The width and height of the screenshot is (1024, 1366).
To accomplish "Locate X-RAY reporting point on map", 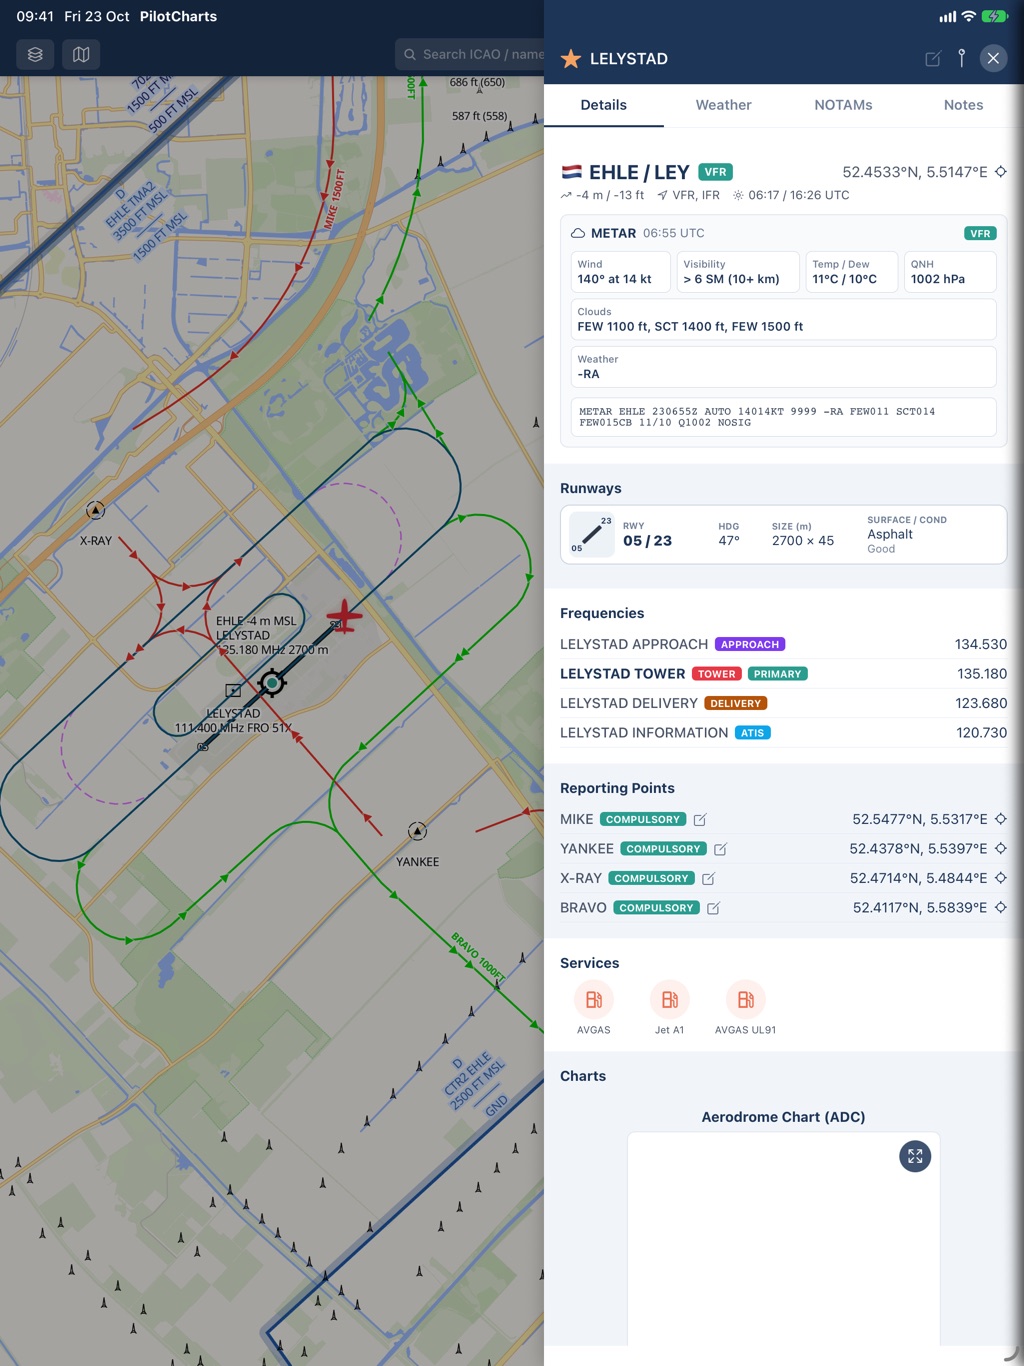I will coord(1001,878).
